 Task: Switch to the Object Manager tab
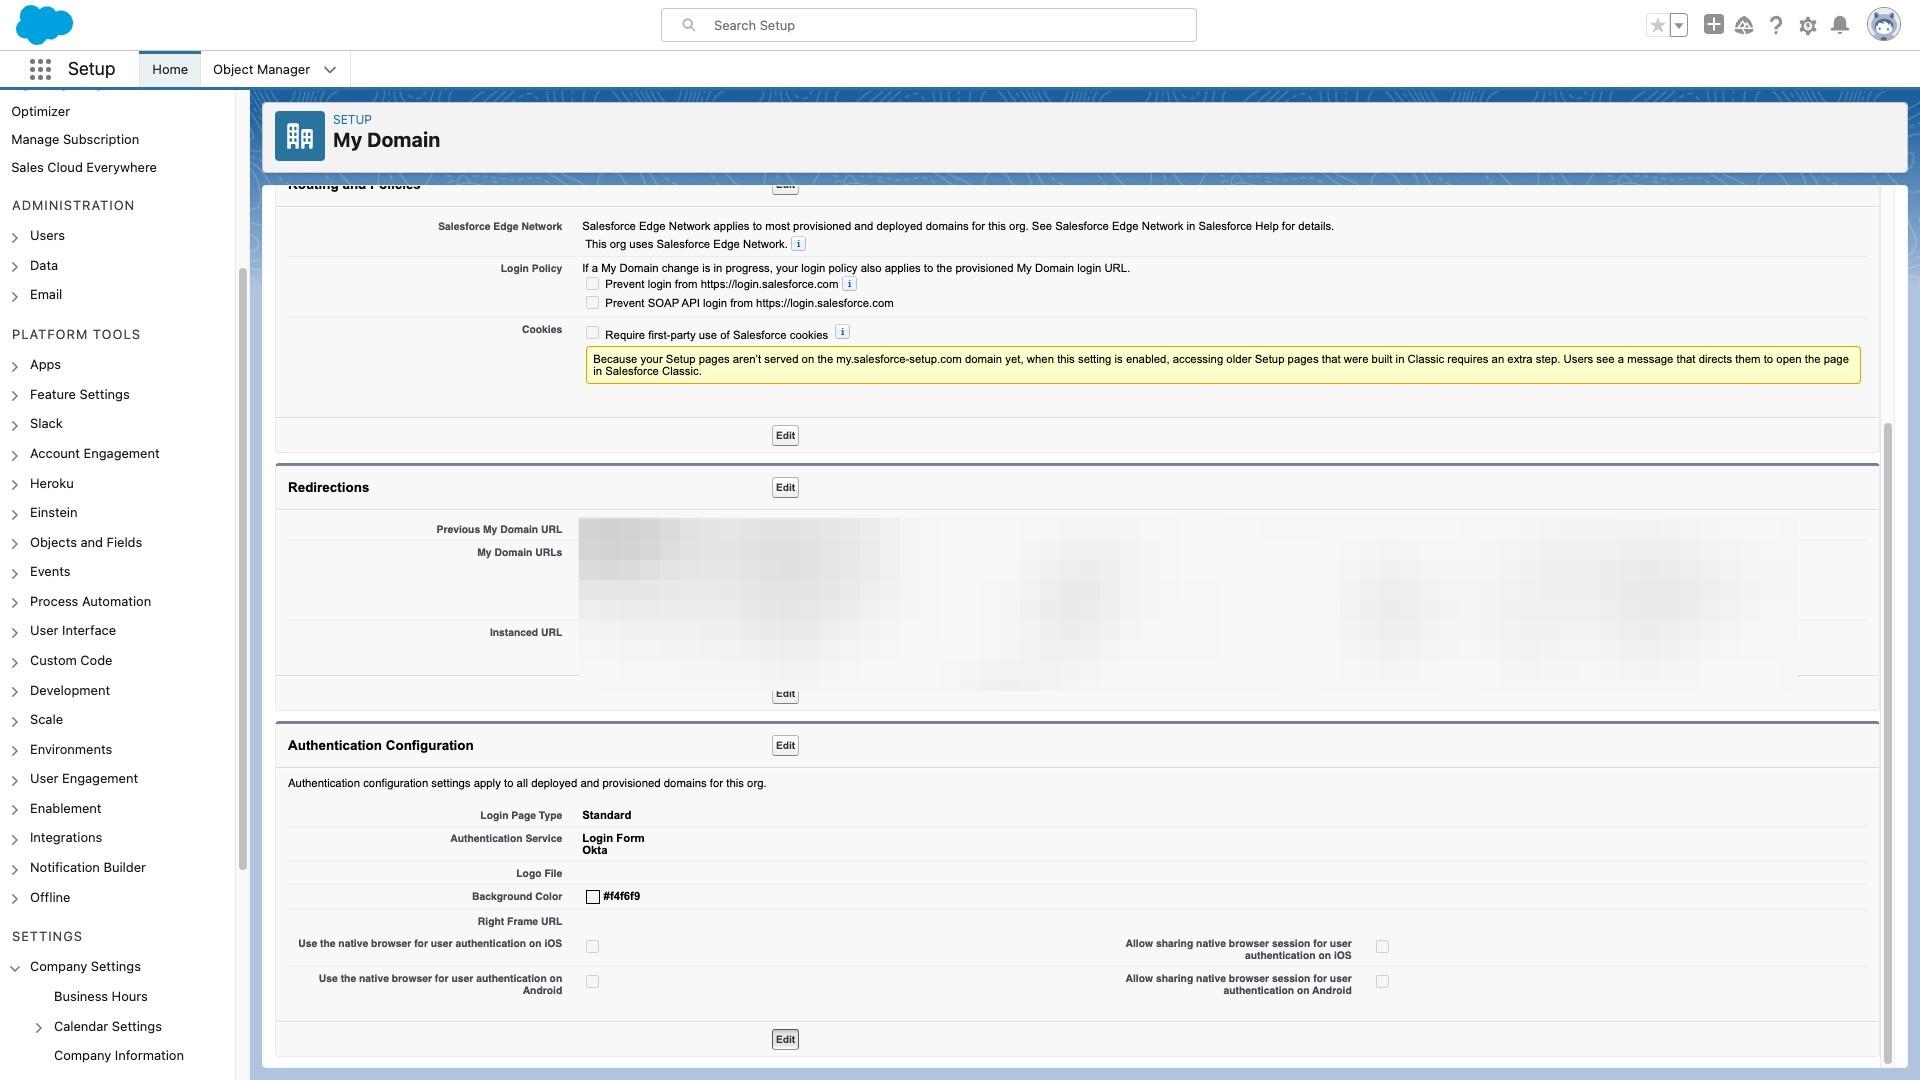(261, 69)
